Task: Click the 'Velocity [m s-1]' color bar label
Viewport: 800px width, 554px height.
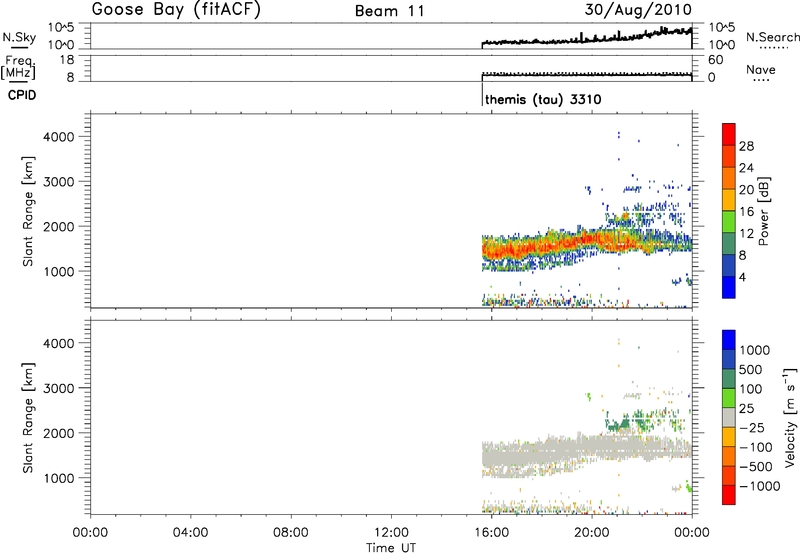Action: pos(790,417)
